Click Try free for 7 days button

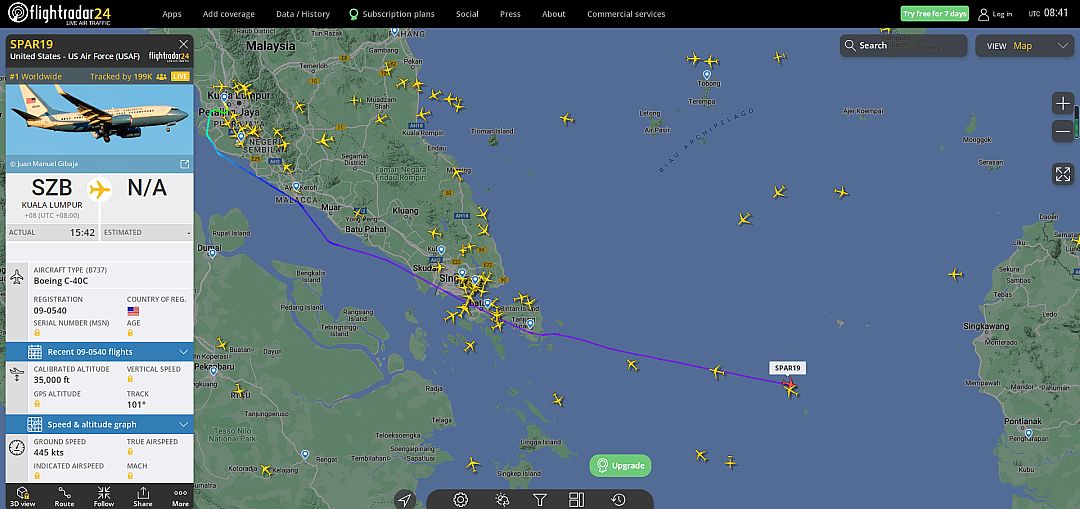[935, 14]
